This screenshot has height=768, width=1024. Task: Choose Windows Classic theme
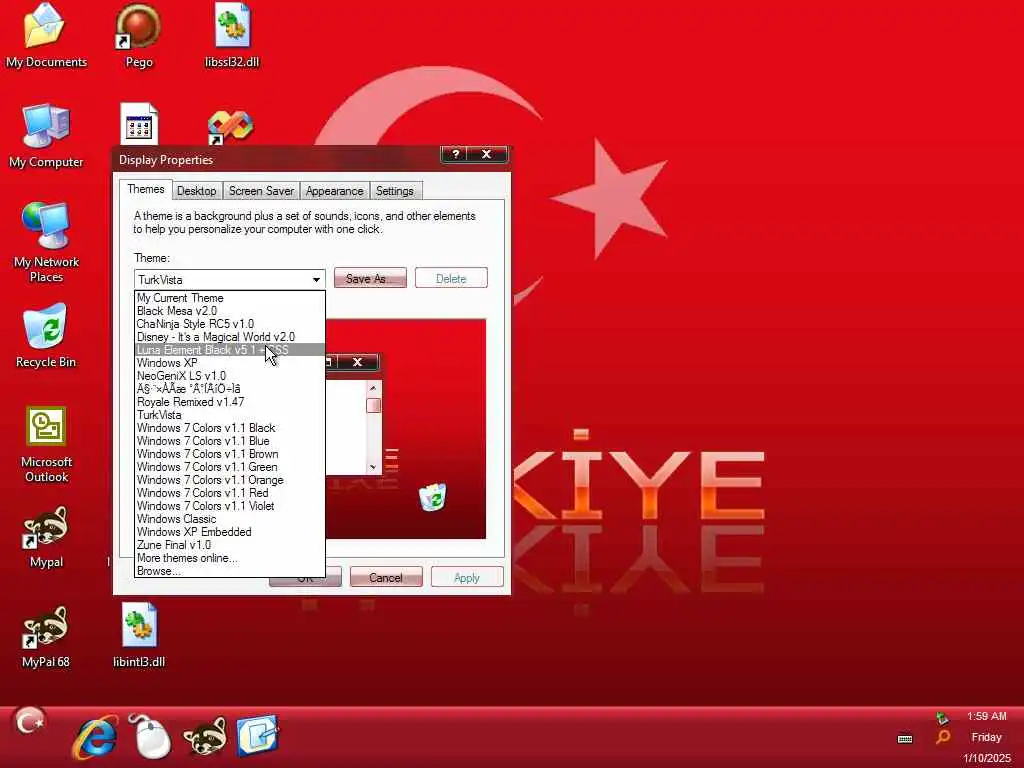pyautogui.click(x=229, y=519)
